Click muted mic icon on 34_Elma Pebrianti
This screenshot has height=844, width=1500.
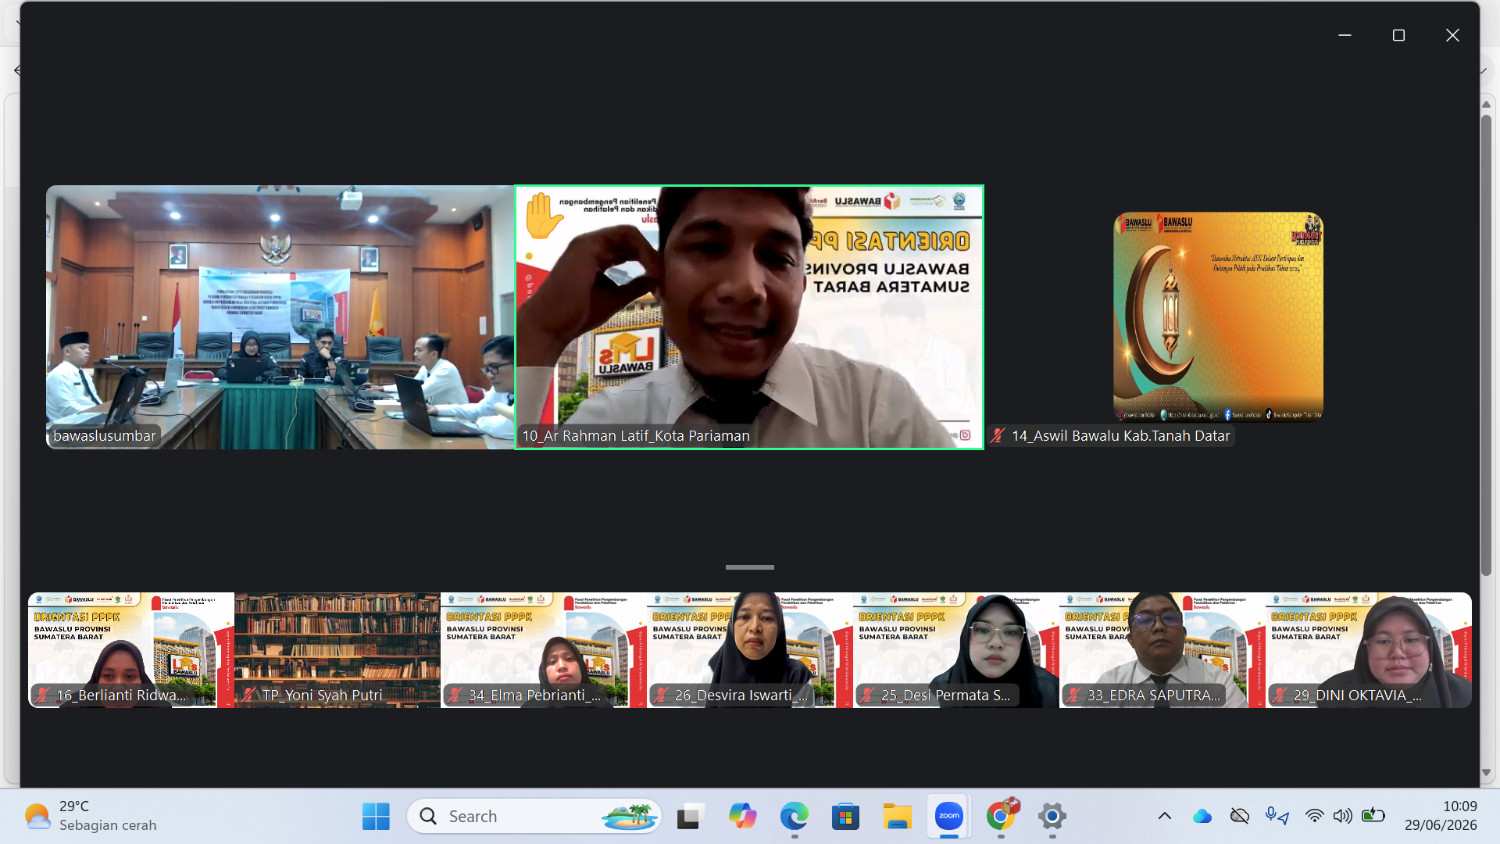coord(455,695)
